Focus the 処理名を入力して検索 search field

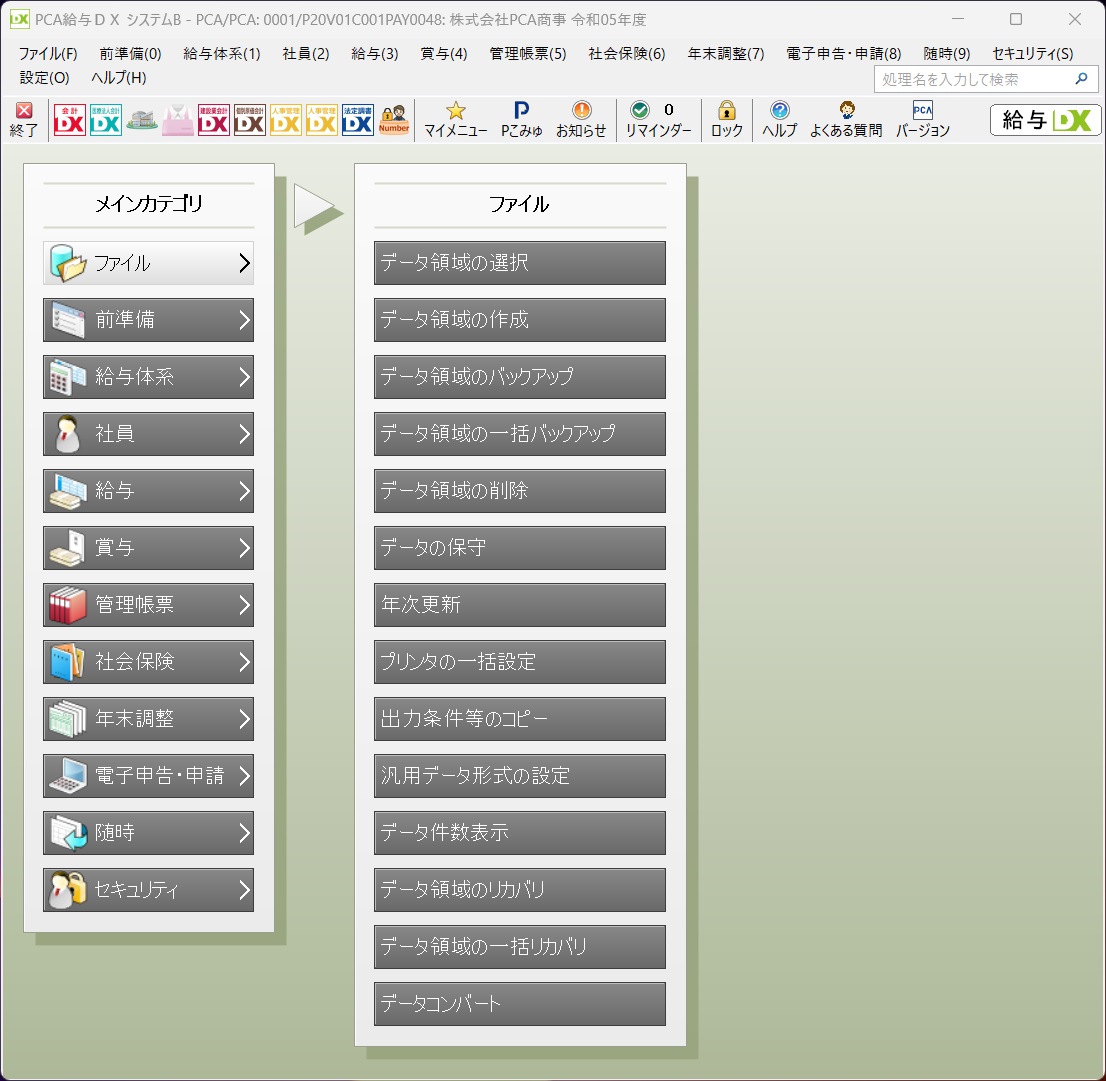[975, 80]
